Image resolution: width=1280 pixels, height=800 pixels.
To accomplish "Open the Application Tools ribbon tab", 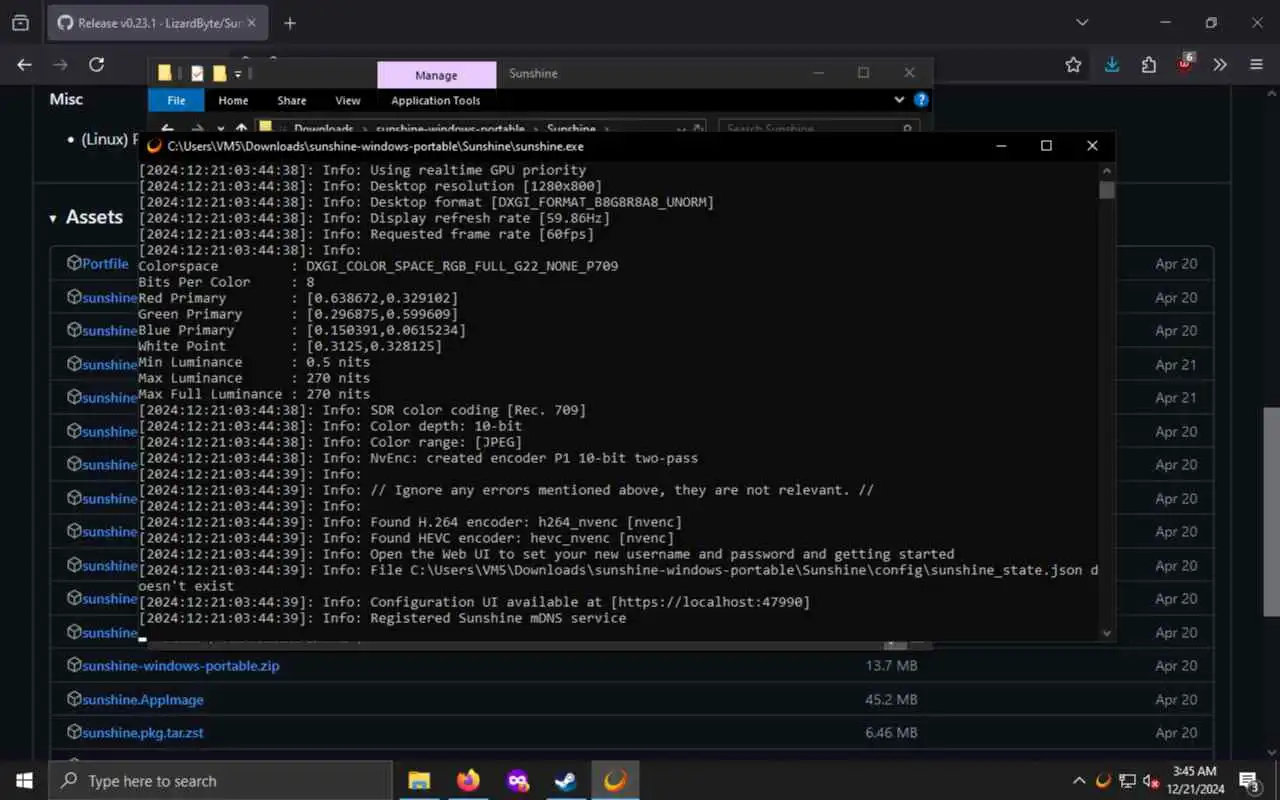I will pos(435,100).
